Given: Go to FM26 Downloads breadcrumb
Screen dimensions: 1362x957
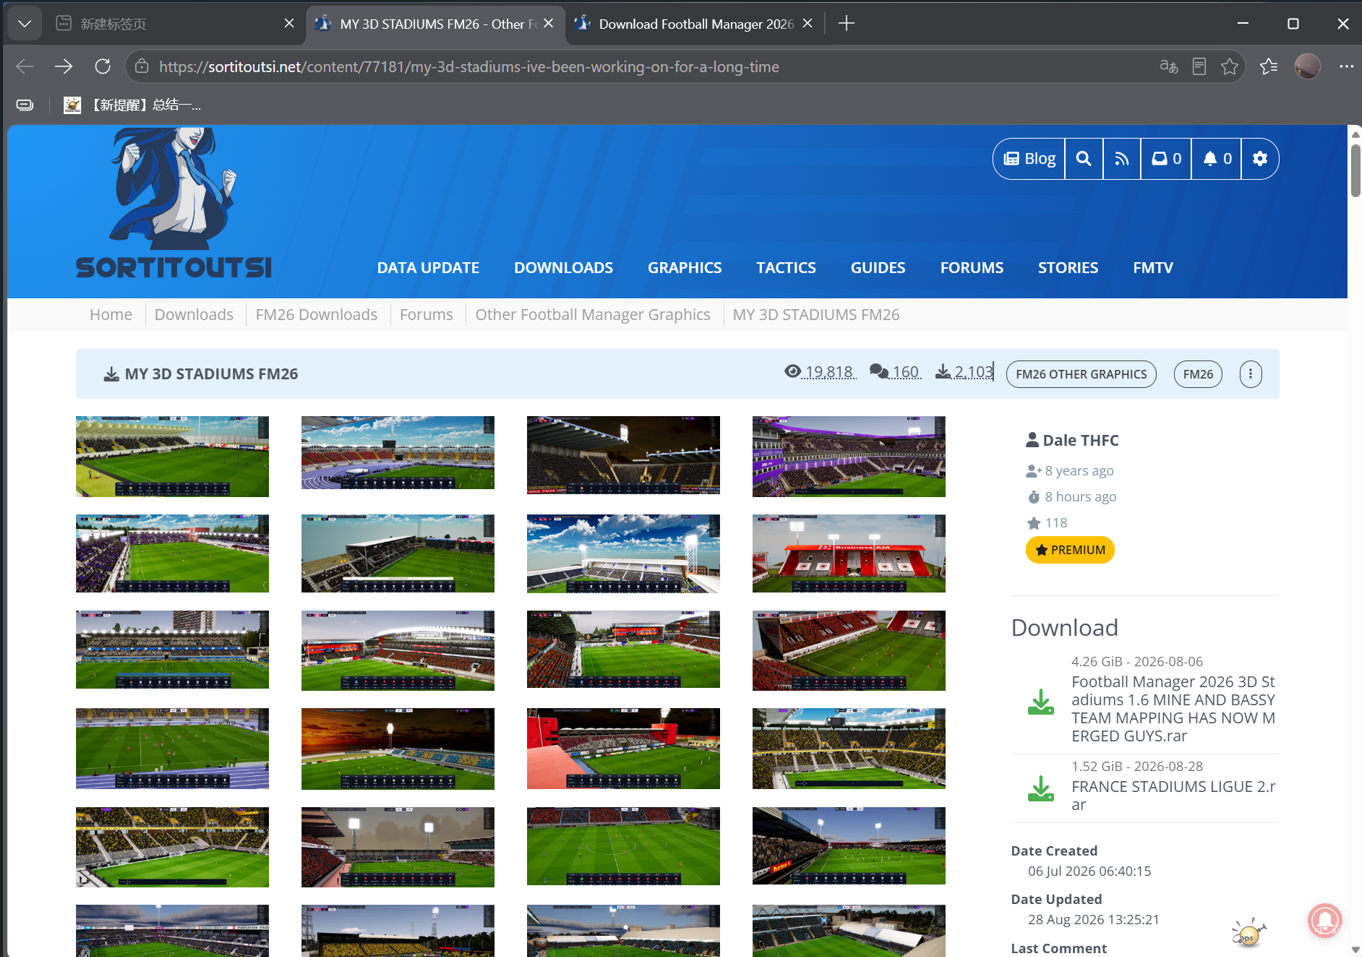Looking at the screenshot, I should (x=316, y=315).
